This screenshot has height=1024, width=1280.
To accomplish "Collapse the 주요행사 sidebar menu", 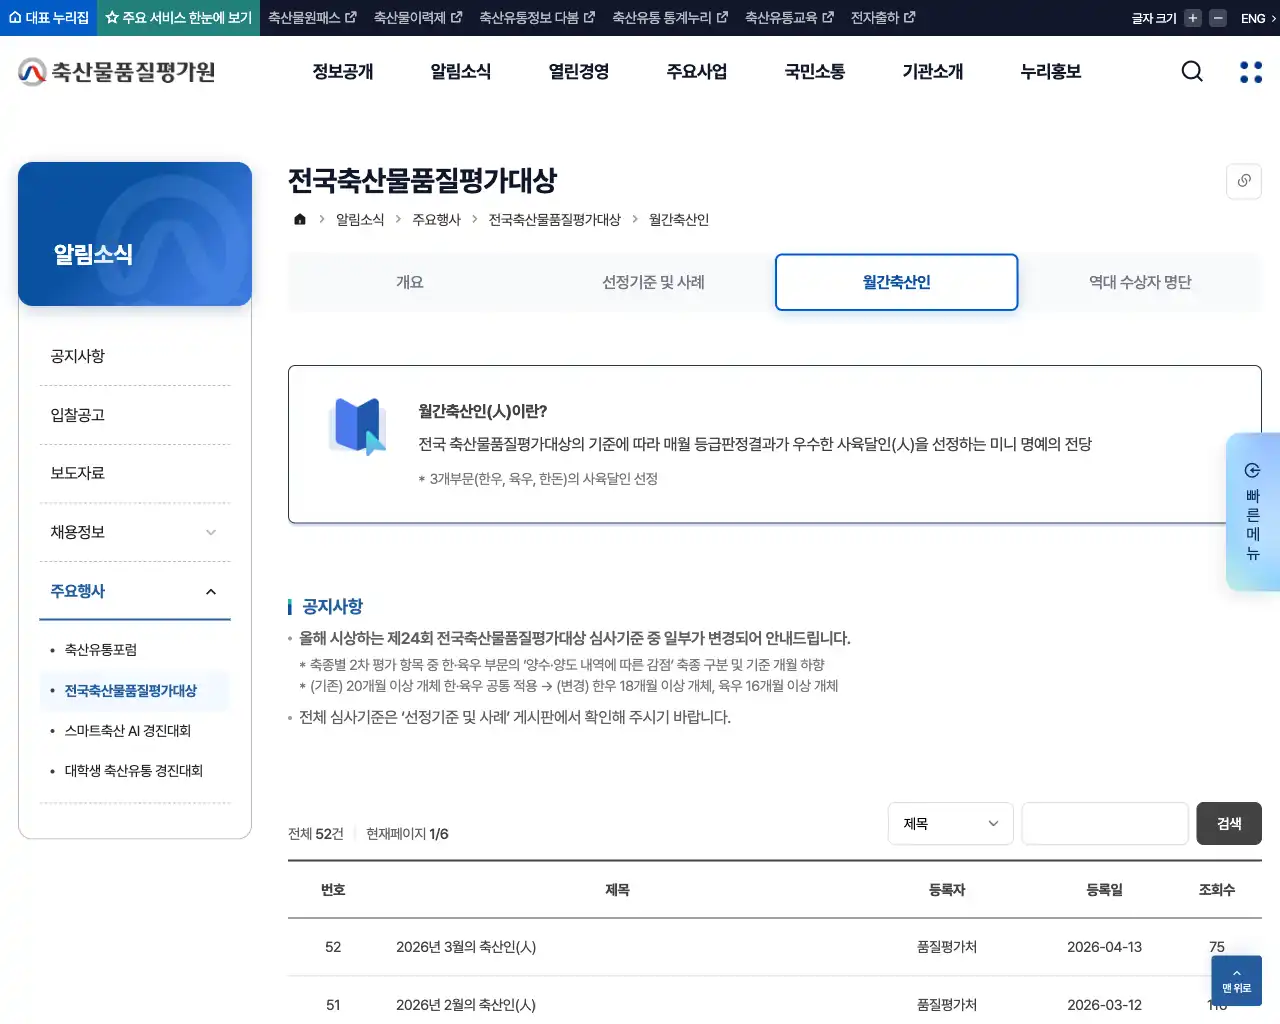I will coord(135,591).
